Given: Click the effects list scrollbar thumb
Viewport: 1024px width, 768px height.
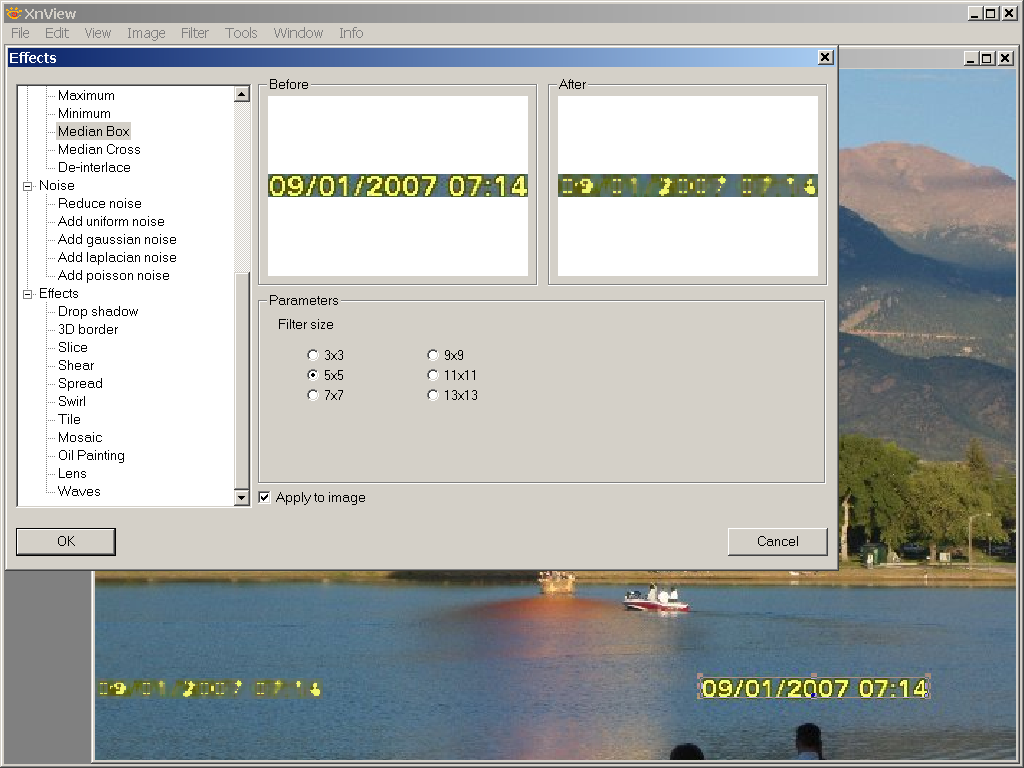Looking at the screenshot, I should (242, 381).
